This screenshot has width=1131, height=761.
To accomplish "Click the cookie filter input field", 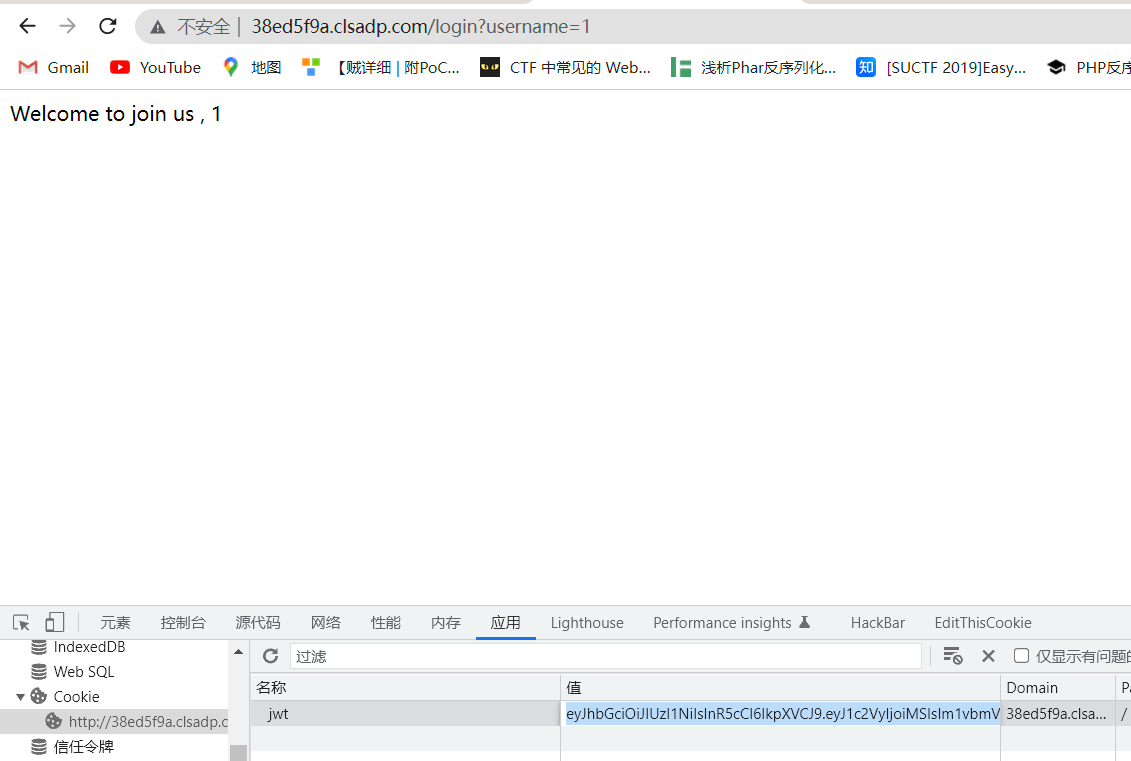I will [605, 656].
